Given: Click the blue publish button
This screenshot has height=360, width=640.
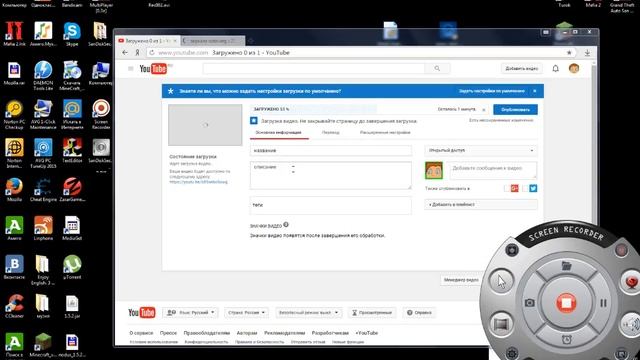Looking at the screenshot, I should coord(515,109).
